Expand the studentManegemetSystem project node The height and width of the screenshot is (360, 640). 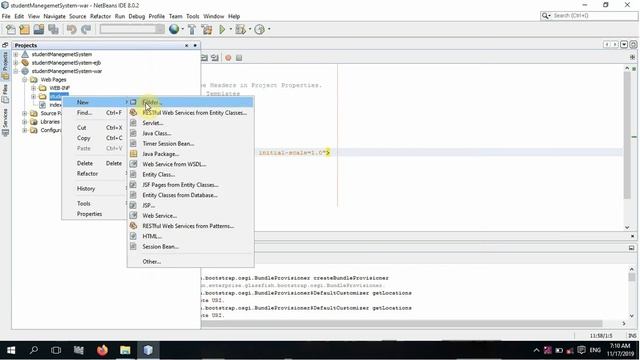(x=16, y=54)
